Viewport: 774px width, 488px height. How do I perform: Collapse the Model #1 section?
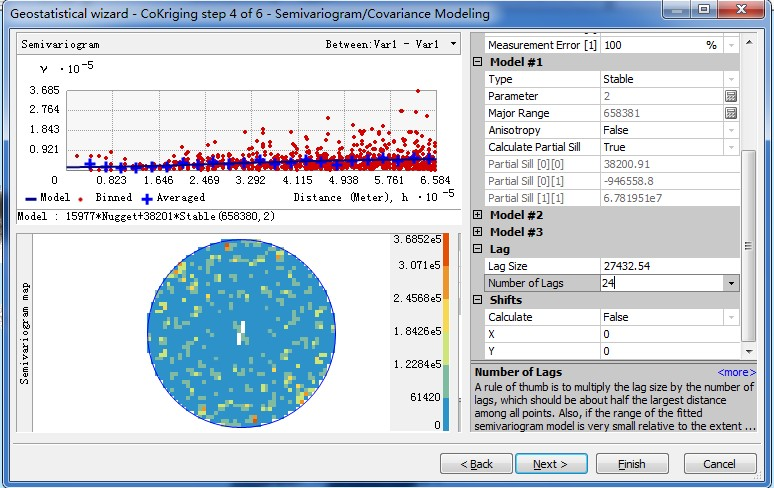tap(477, 62)
